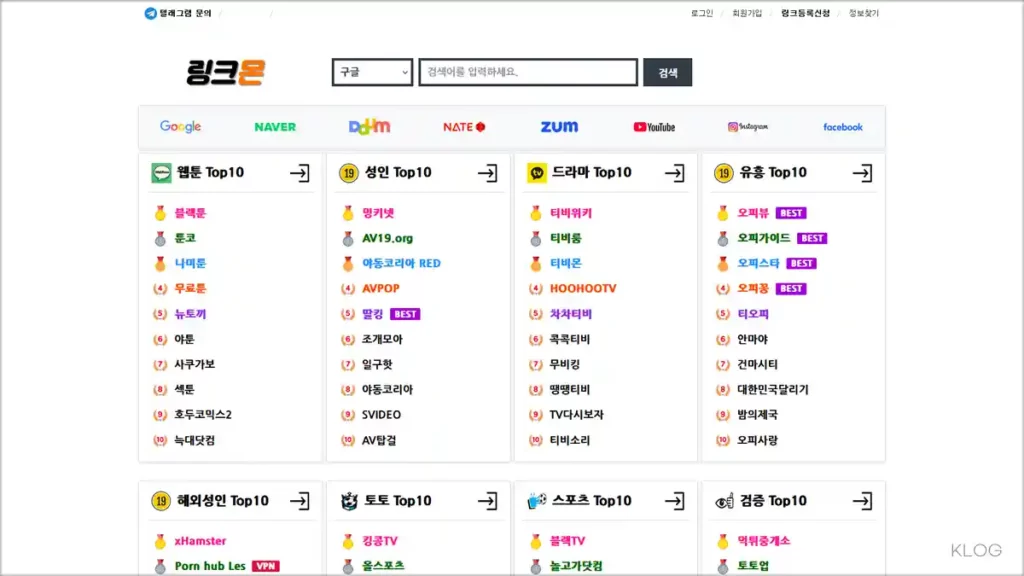The height and width of the screenshot is (576, 1024).
Task: Open 나미툰 in the webtoon list
Action: [190, 263]
